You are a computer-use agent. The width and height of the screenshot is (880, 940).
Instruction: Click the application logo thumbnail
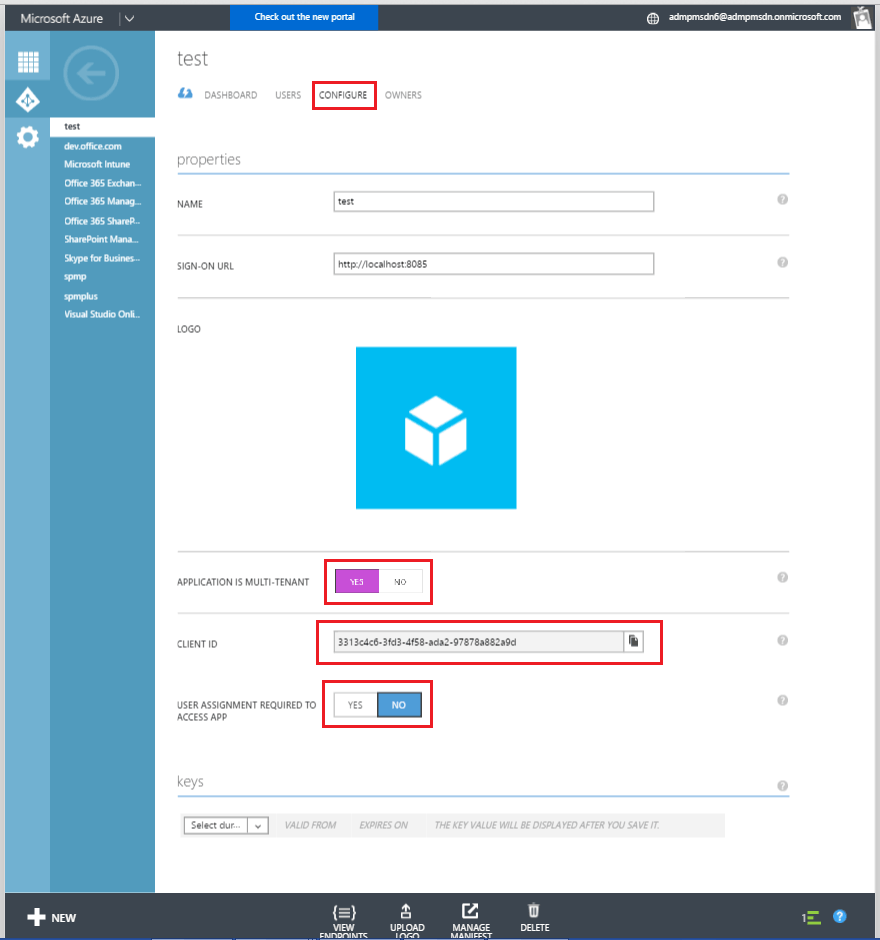[x=436, y=427]
